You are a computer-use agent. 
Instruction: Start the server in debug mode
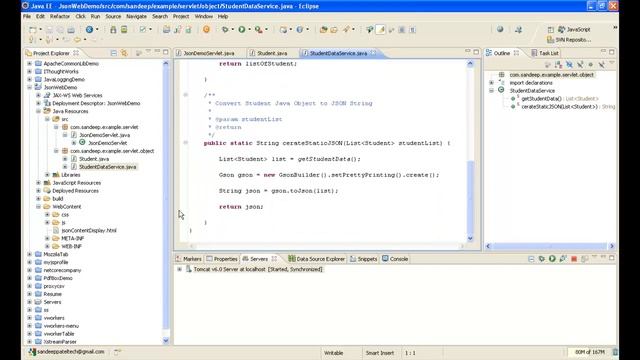tap(542, 259)
